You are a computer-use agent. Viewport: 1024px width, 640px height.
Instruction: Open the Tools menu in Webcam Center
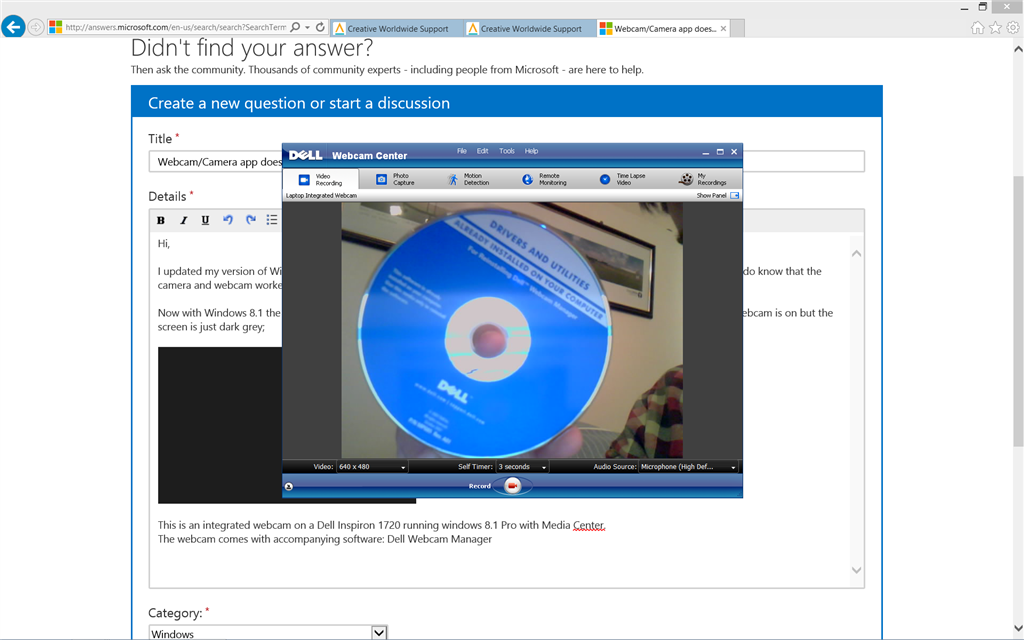coord(507,151)
